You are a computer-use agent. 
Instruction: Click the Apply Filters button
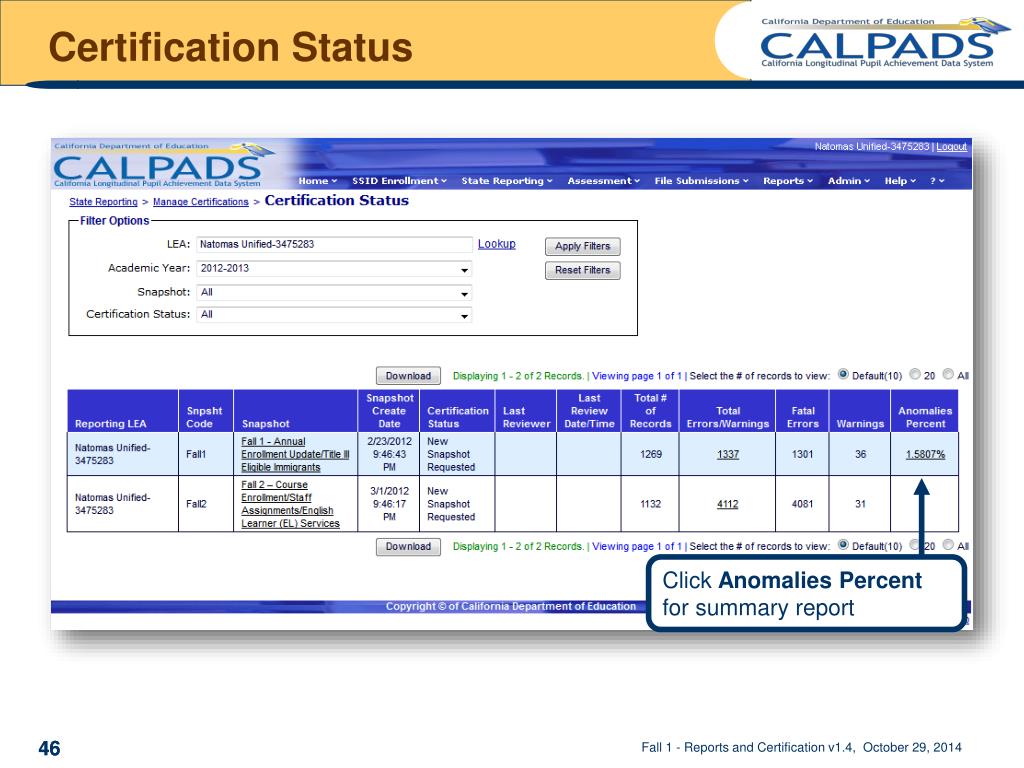click(583, 246)
